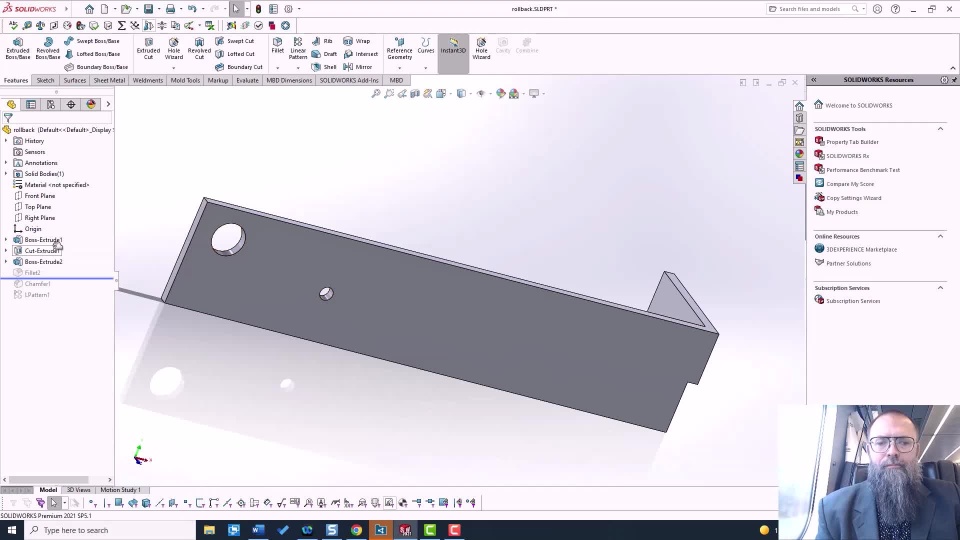Viewport: 960px width, 540px height.
Task: Collapse SOLIDWORKS Tools section
Action: pyautogui.click(x=940, y=129)
